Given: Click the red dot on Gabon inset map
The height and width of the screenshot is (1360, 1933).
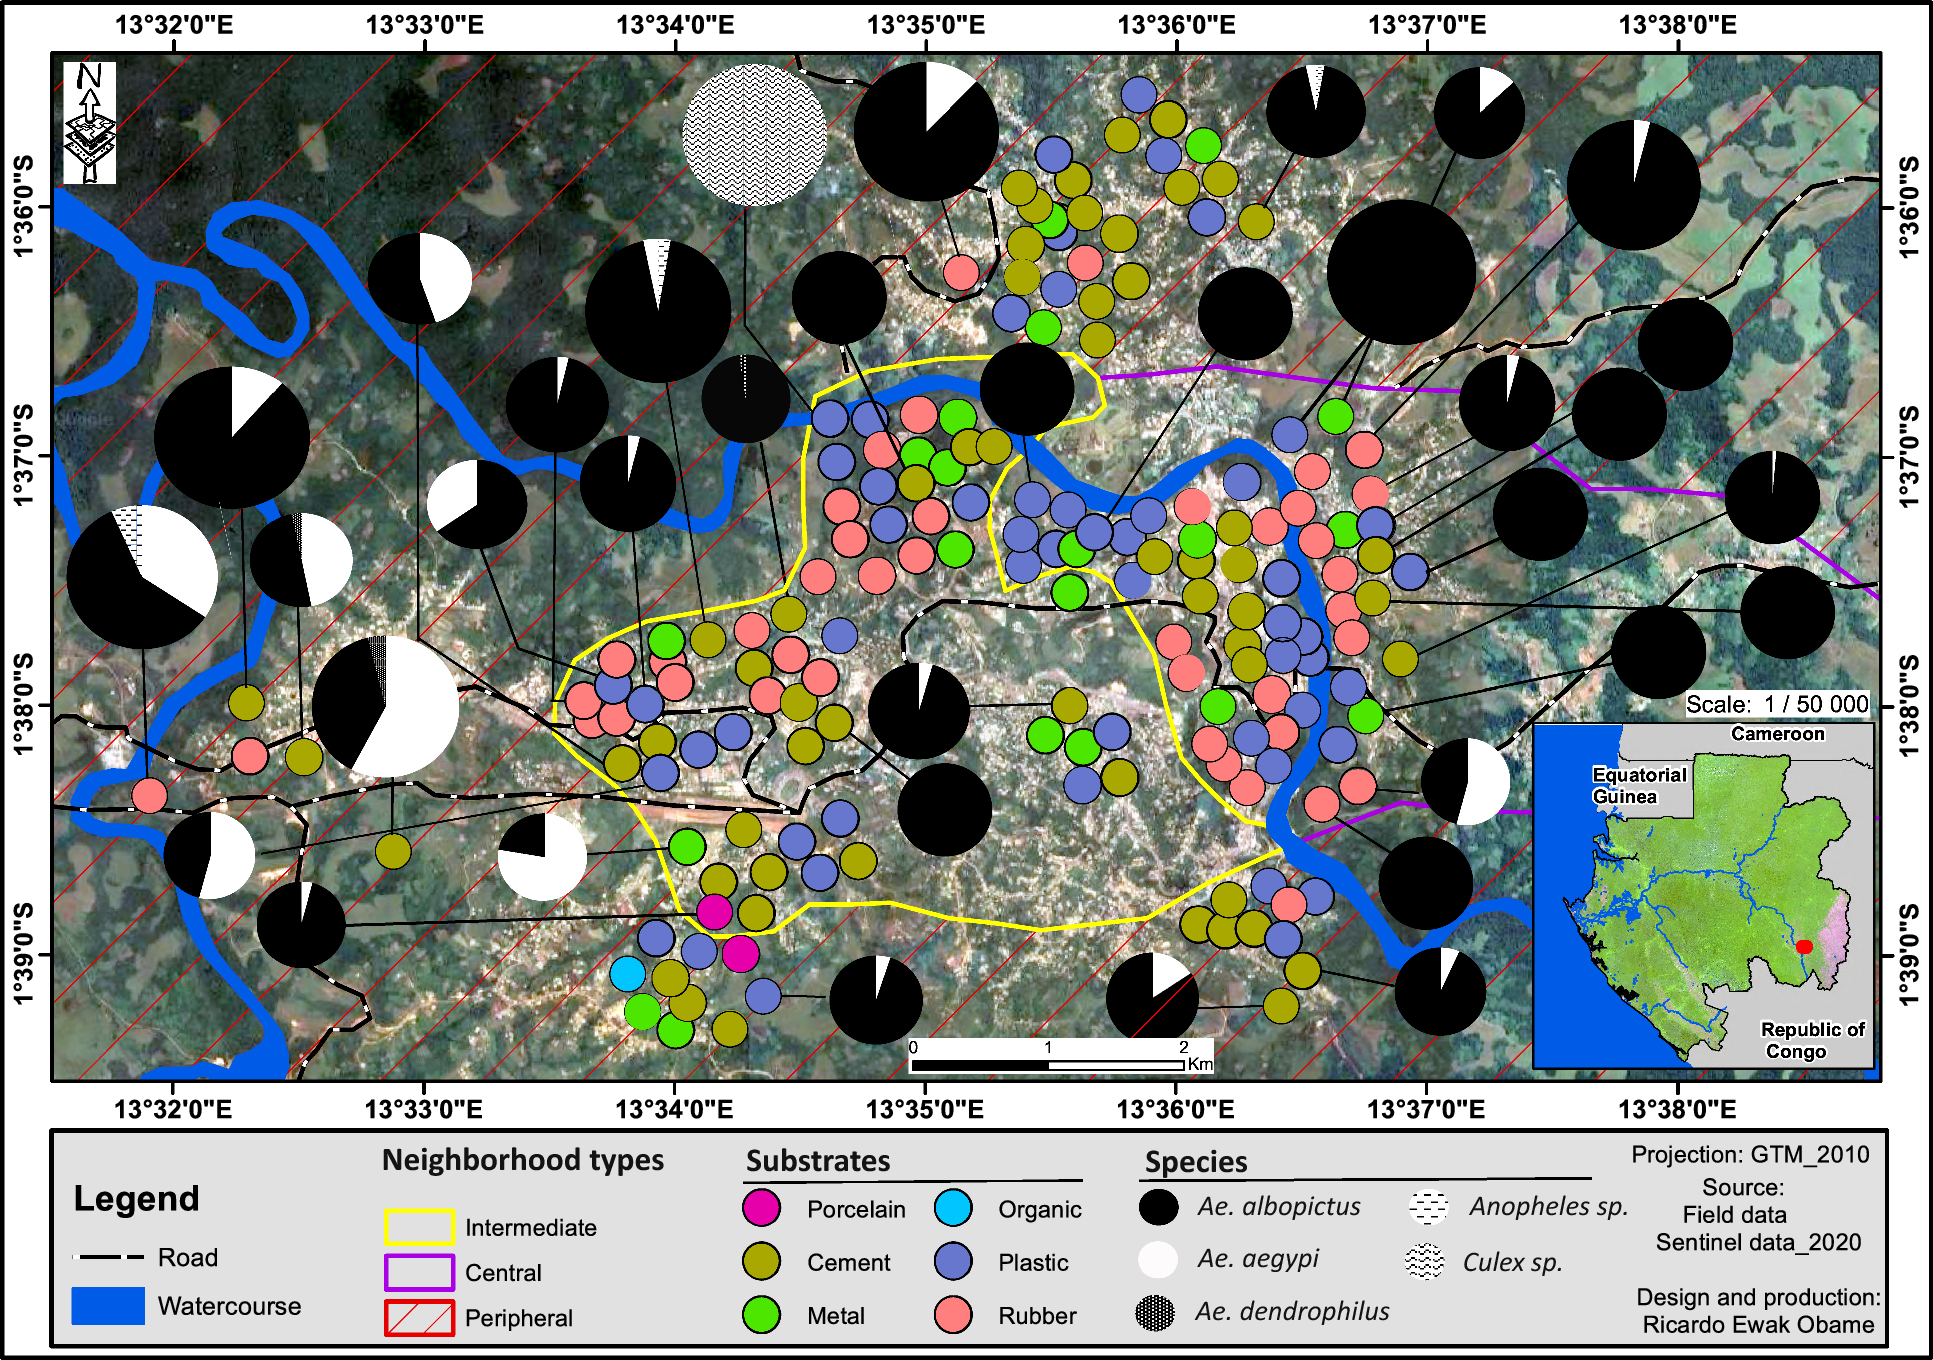Looking at the screenshot, I should coord(1804,946).
